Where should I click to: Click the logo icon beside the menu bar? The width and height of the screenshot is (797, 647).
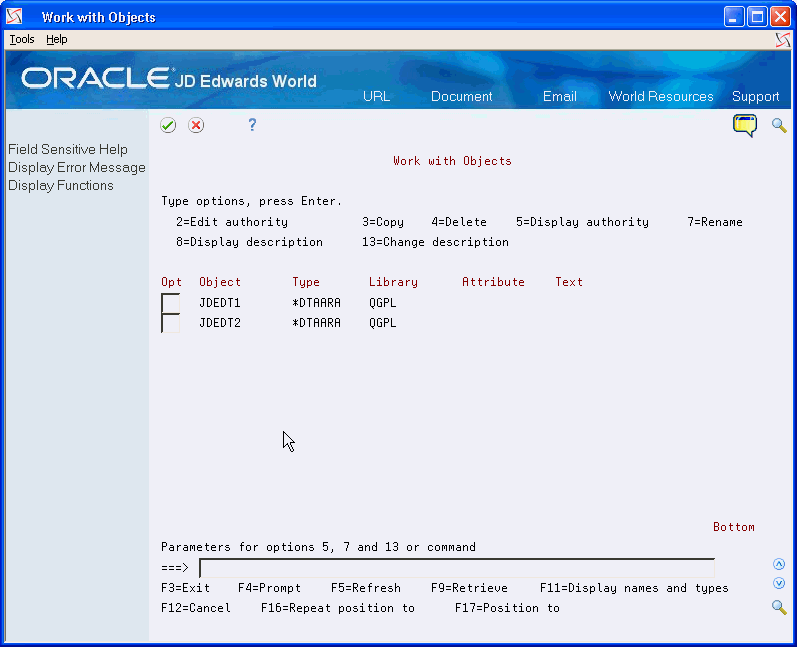tap(783, 40)
